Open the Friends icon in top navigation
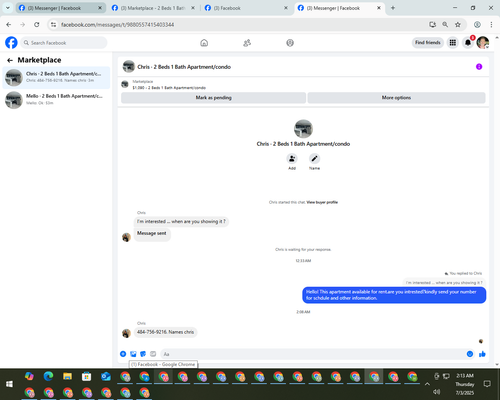This screenshot has height=400, width=500. [x=247, y=43]
